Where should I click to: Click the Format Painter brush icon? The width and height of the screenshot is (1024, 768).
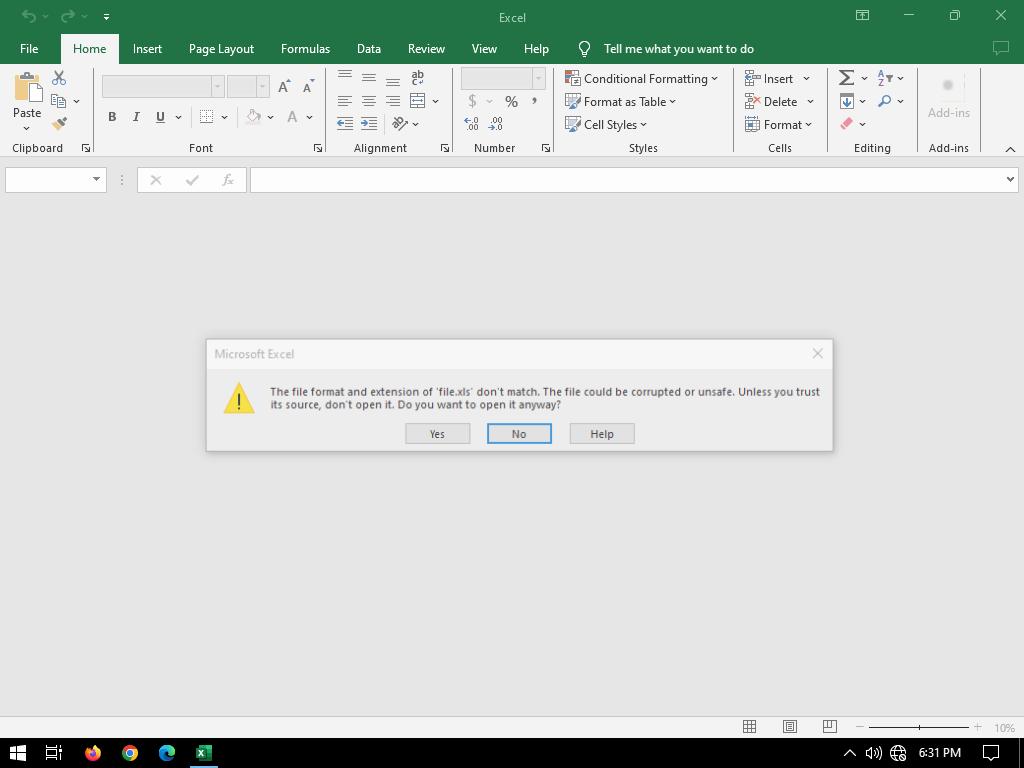[x=59, y=124]
